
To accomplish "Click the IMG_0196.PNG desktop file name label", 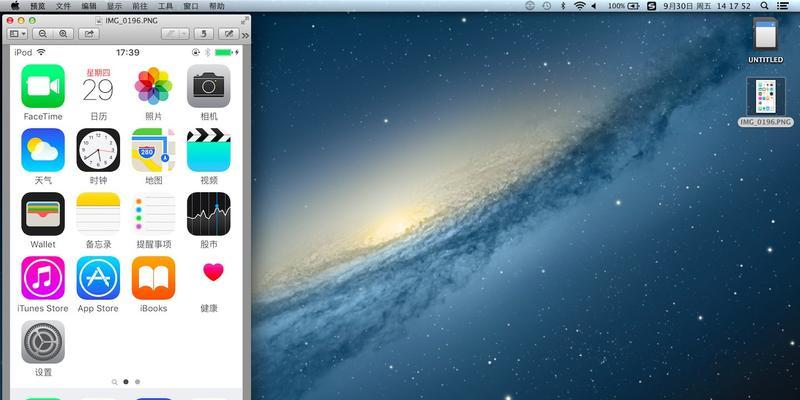I will (x=765, y=122).
